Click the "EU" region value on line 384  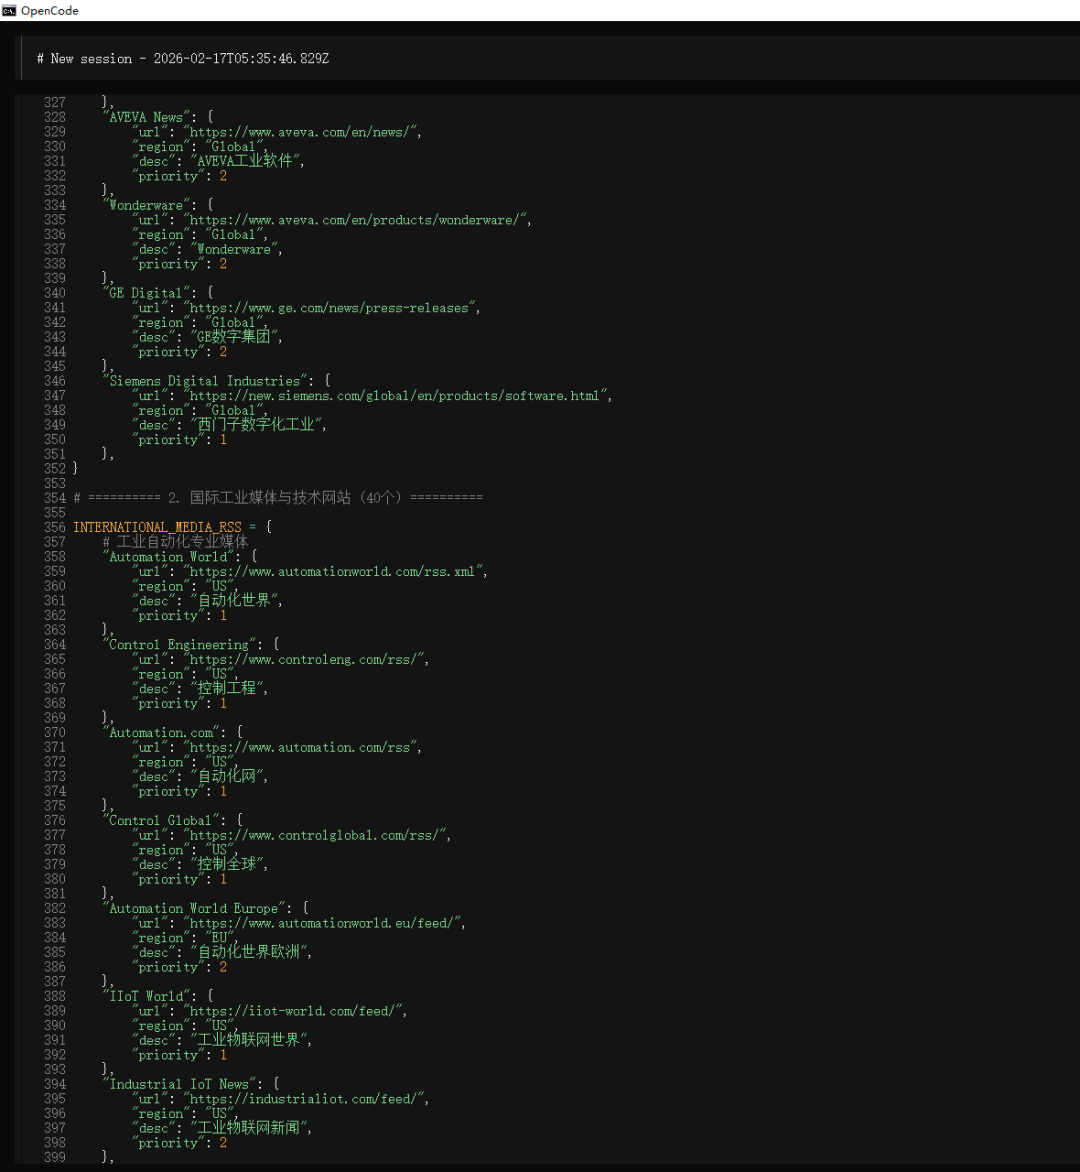point(219,938)
